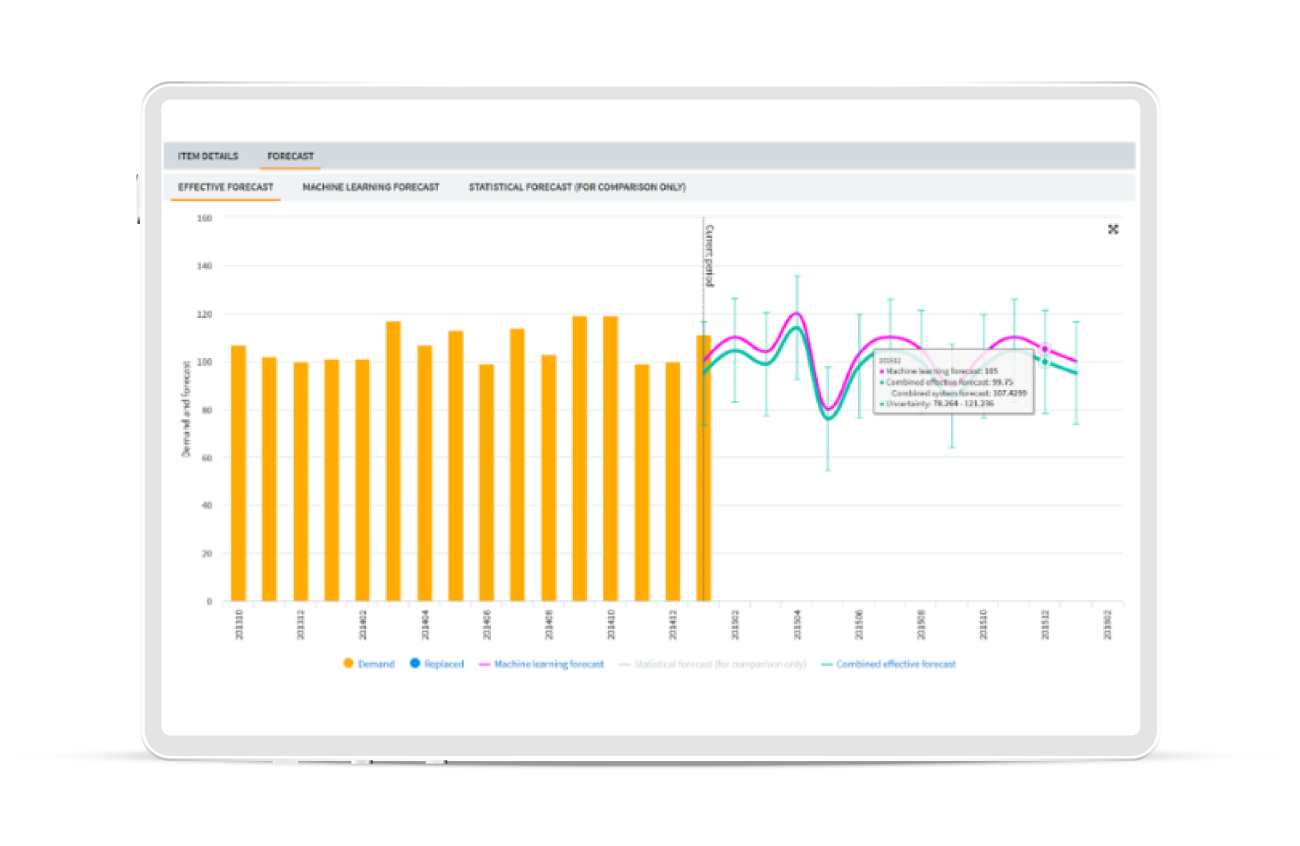1300x846 pixels.
Task: Click the pink forecast peak near 201504
Action: 796,314
